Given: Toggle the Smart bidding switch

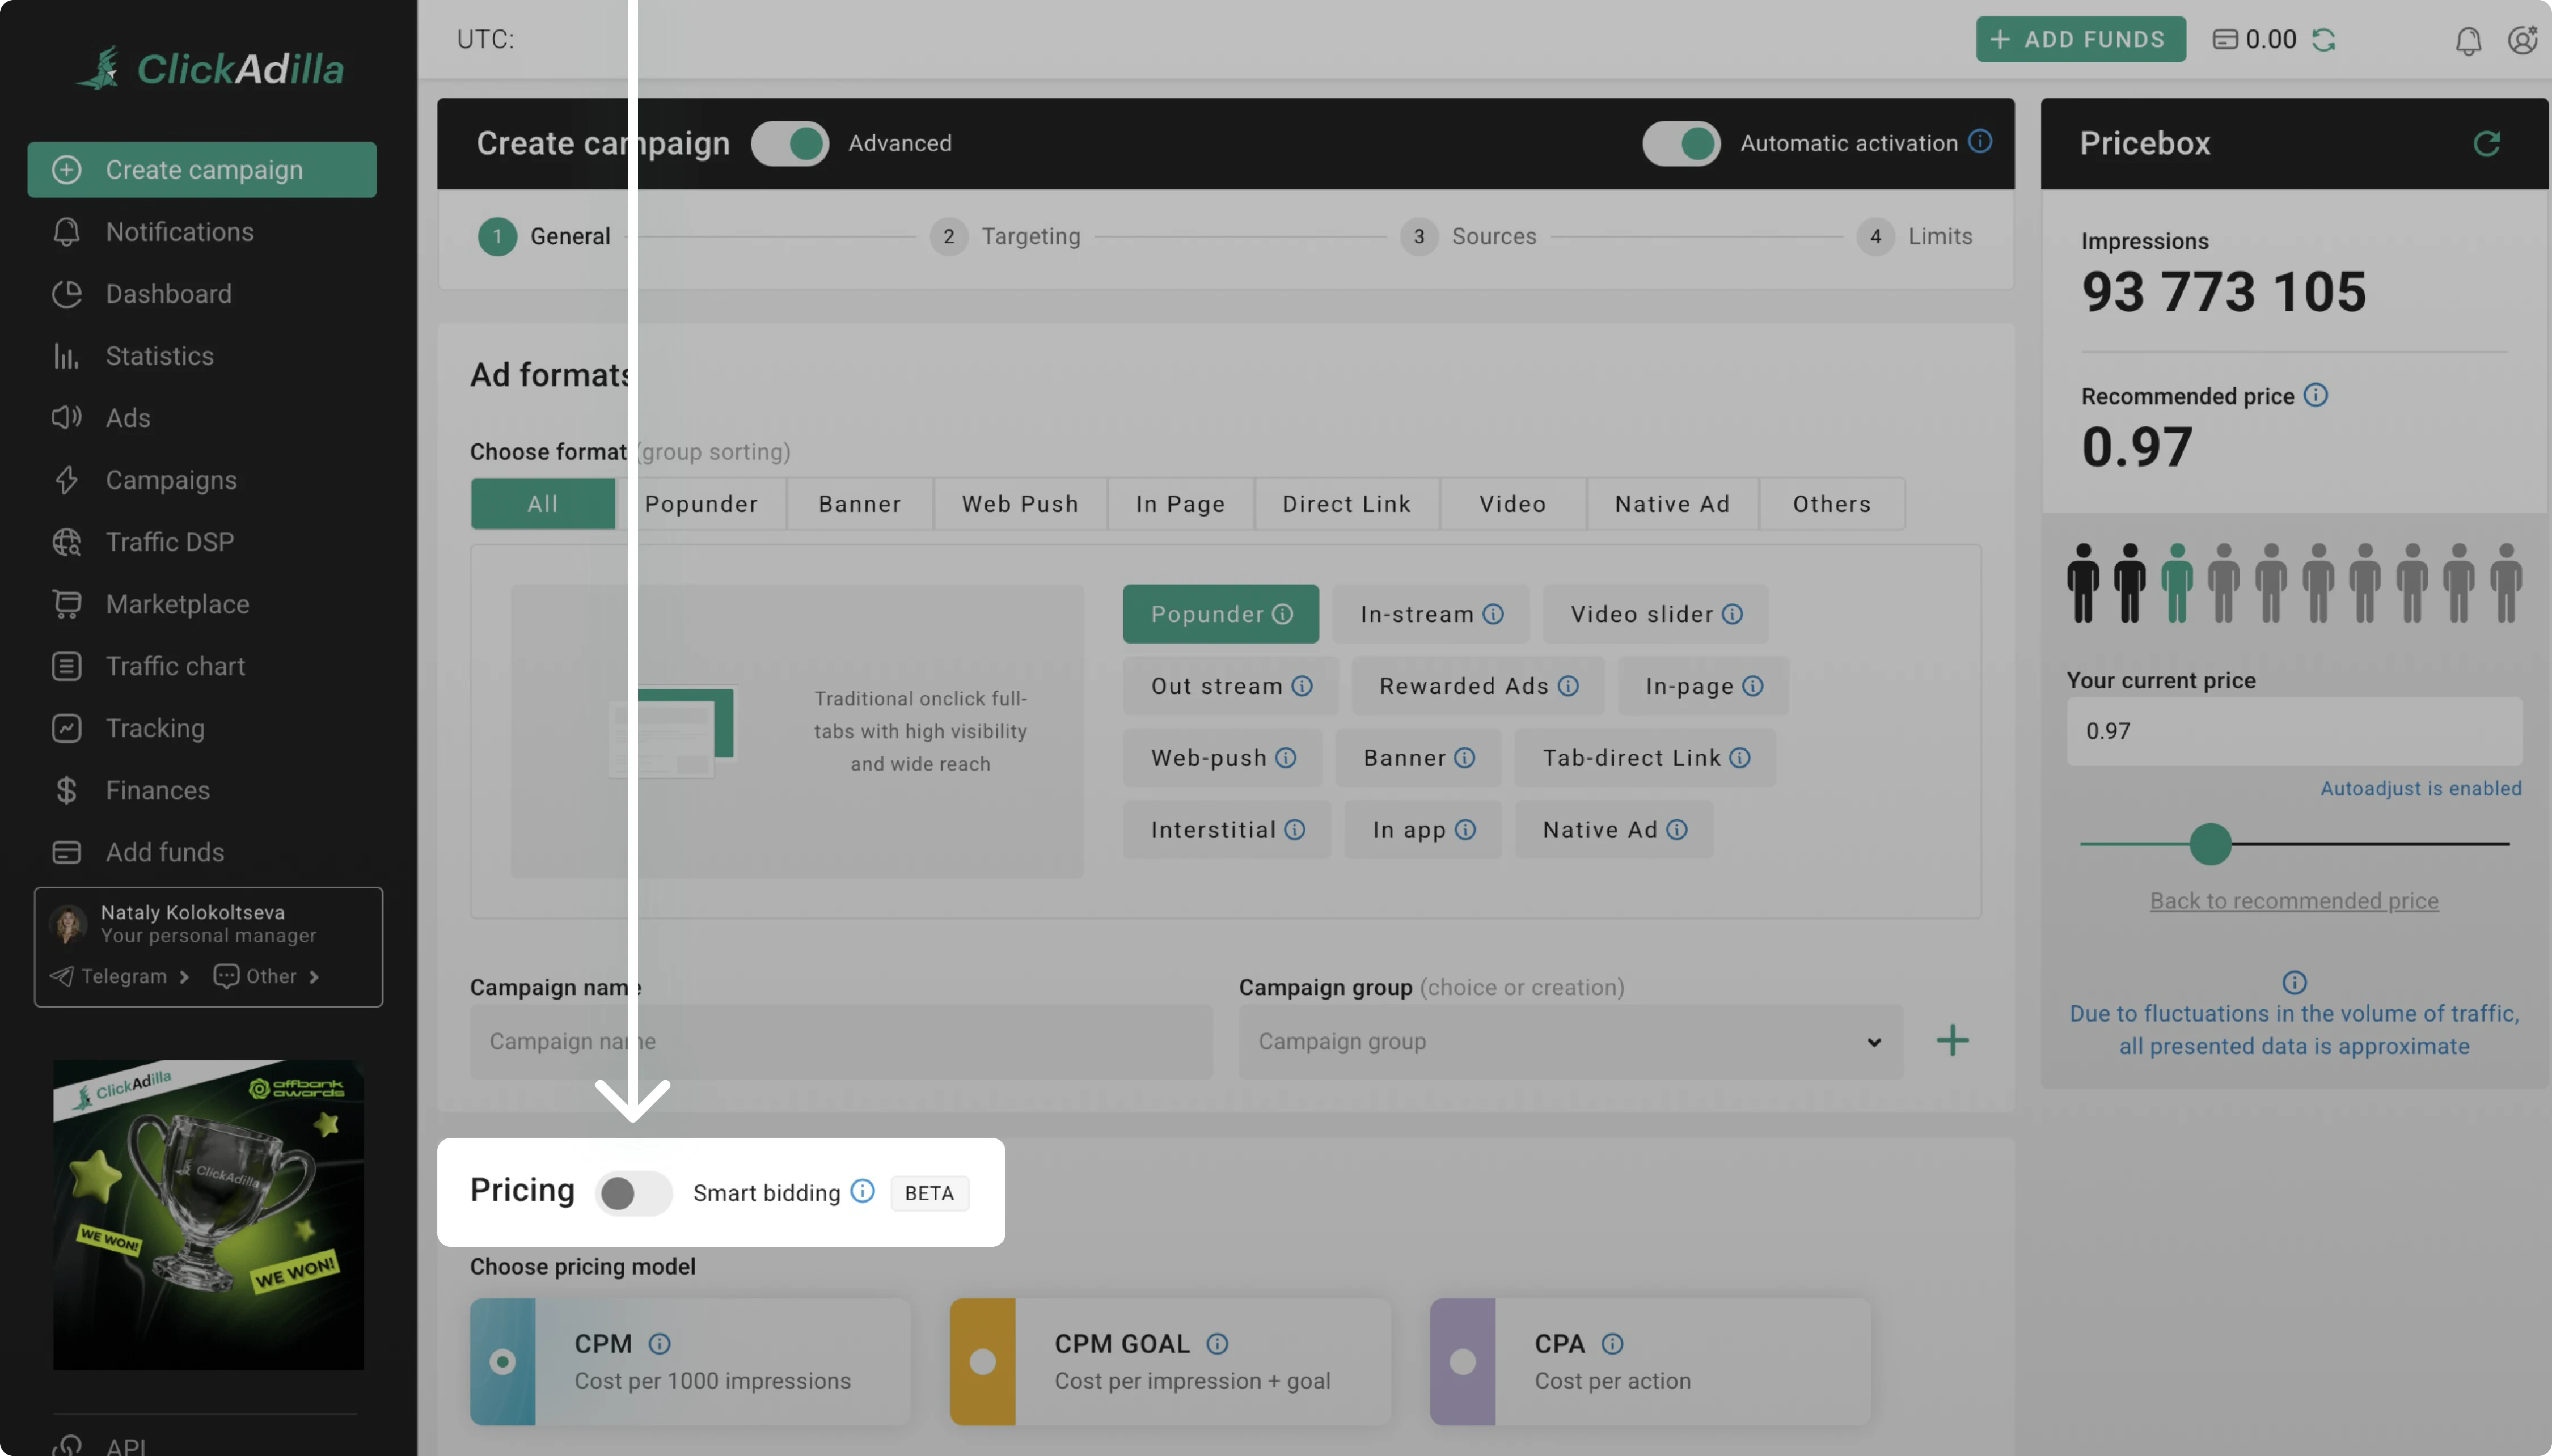Looking at the screenshot, I should pos(633,1193).
